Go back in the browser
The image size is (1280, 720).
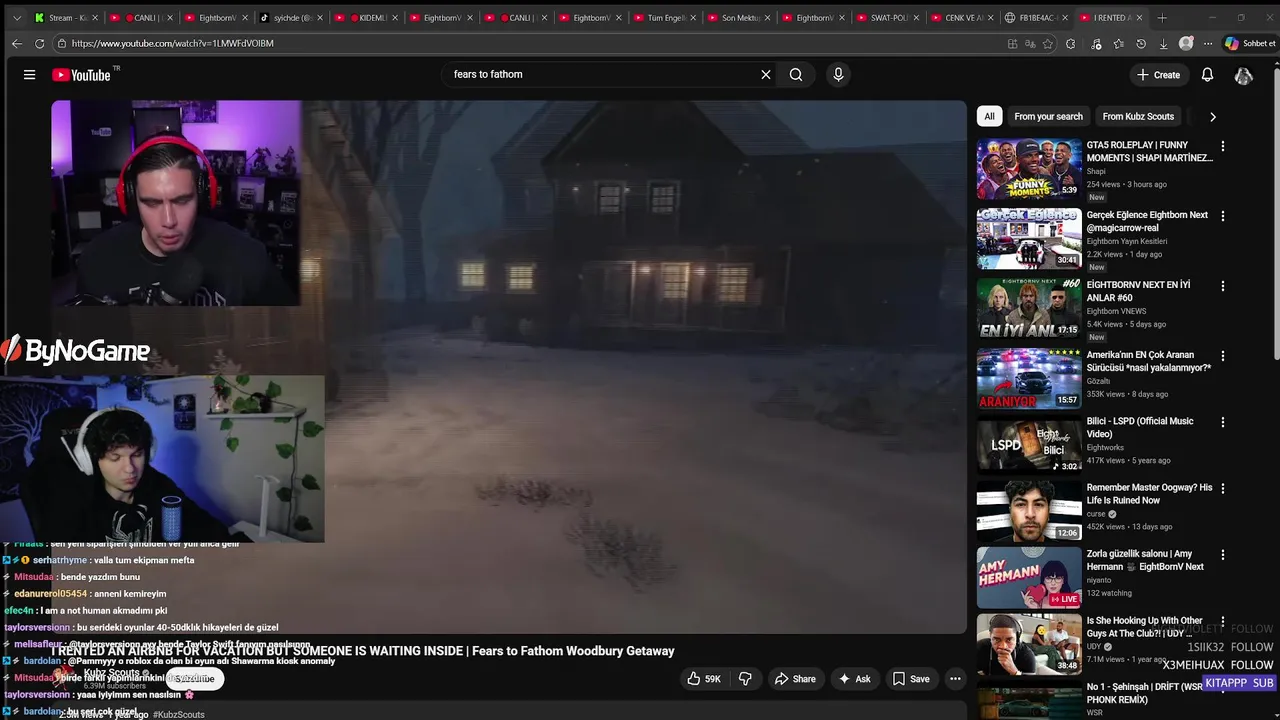[x=17, y=44]
